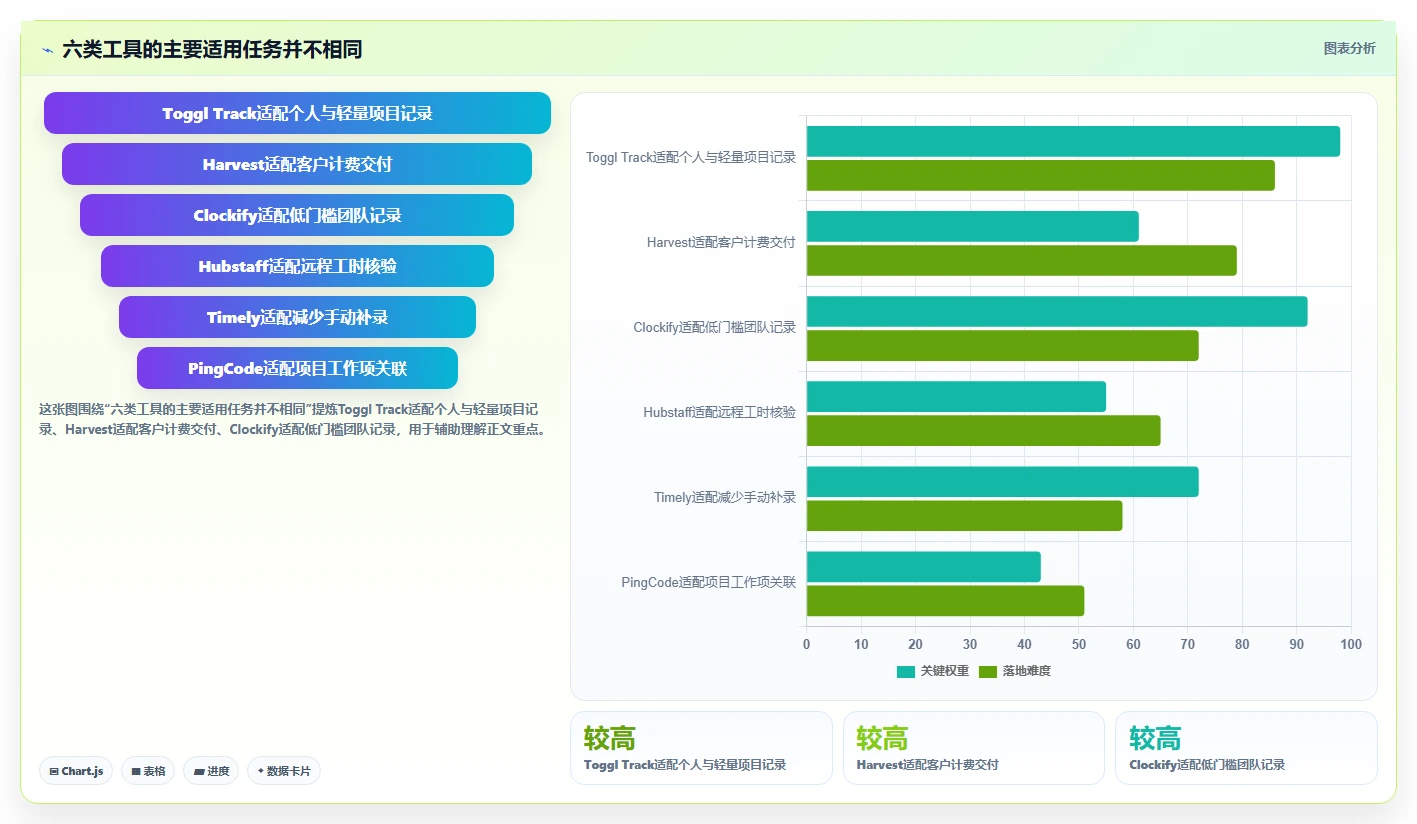1417x824 pixels.
Task: Select the Timely适配减少手动补录 funnel bar
Action: pyautogui.click(x=297, y=317)
